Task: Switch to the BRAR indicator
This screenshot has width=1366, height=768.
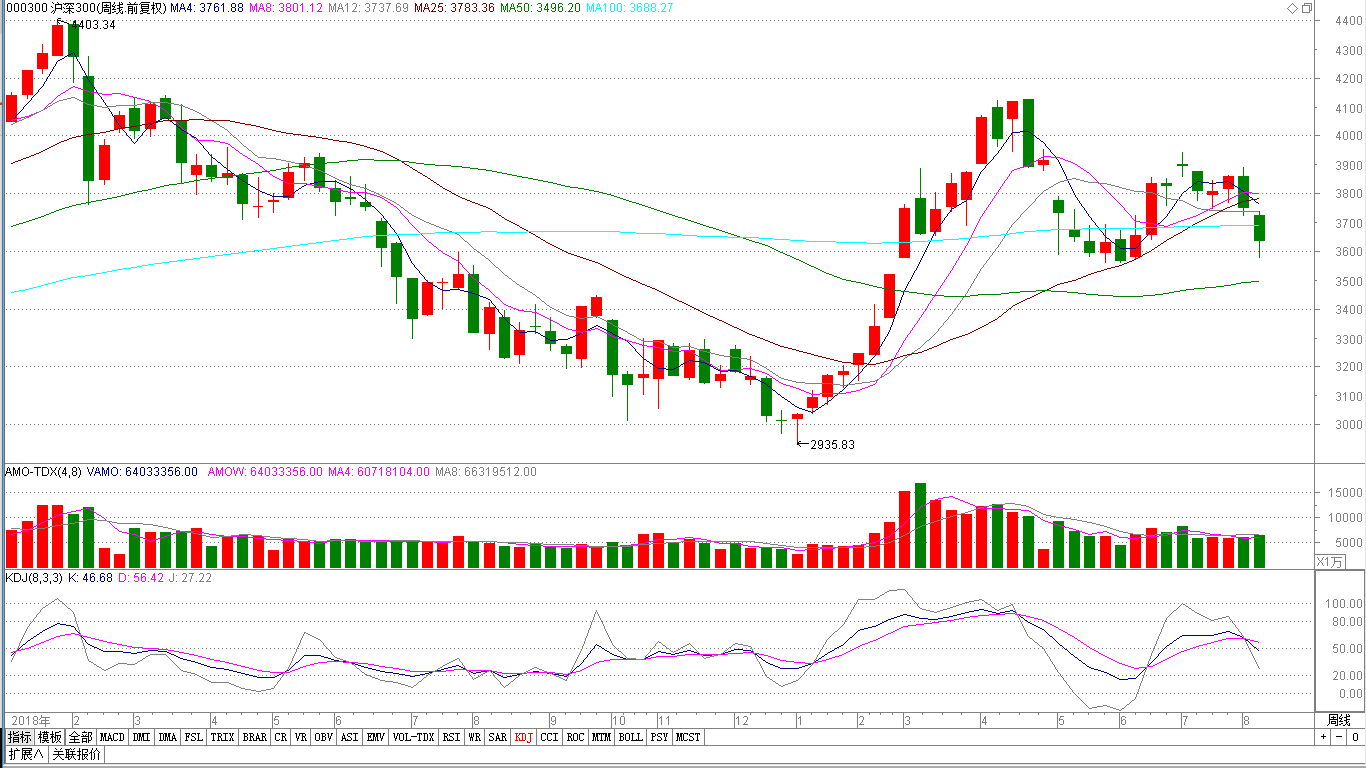Action: click(254, 737)
